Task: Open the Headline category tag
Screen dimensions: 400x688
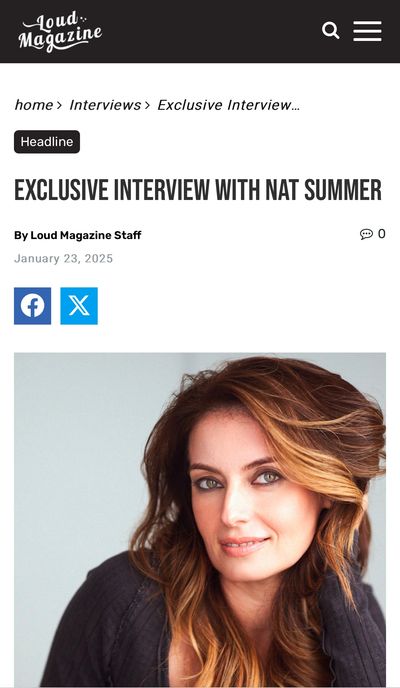Action: (x=47, y=142)
